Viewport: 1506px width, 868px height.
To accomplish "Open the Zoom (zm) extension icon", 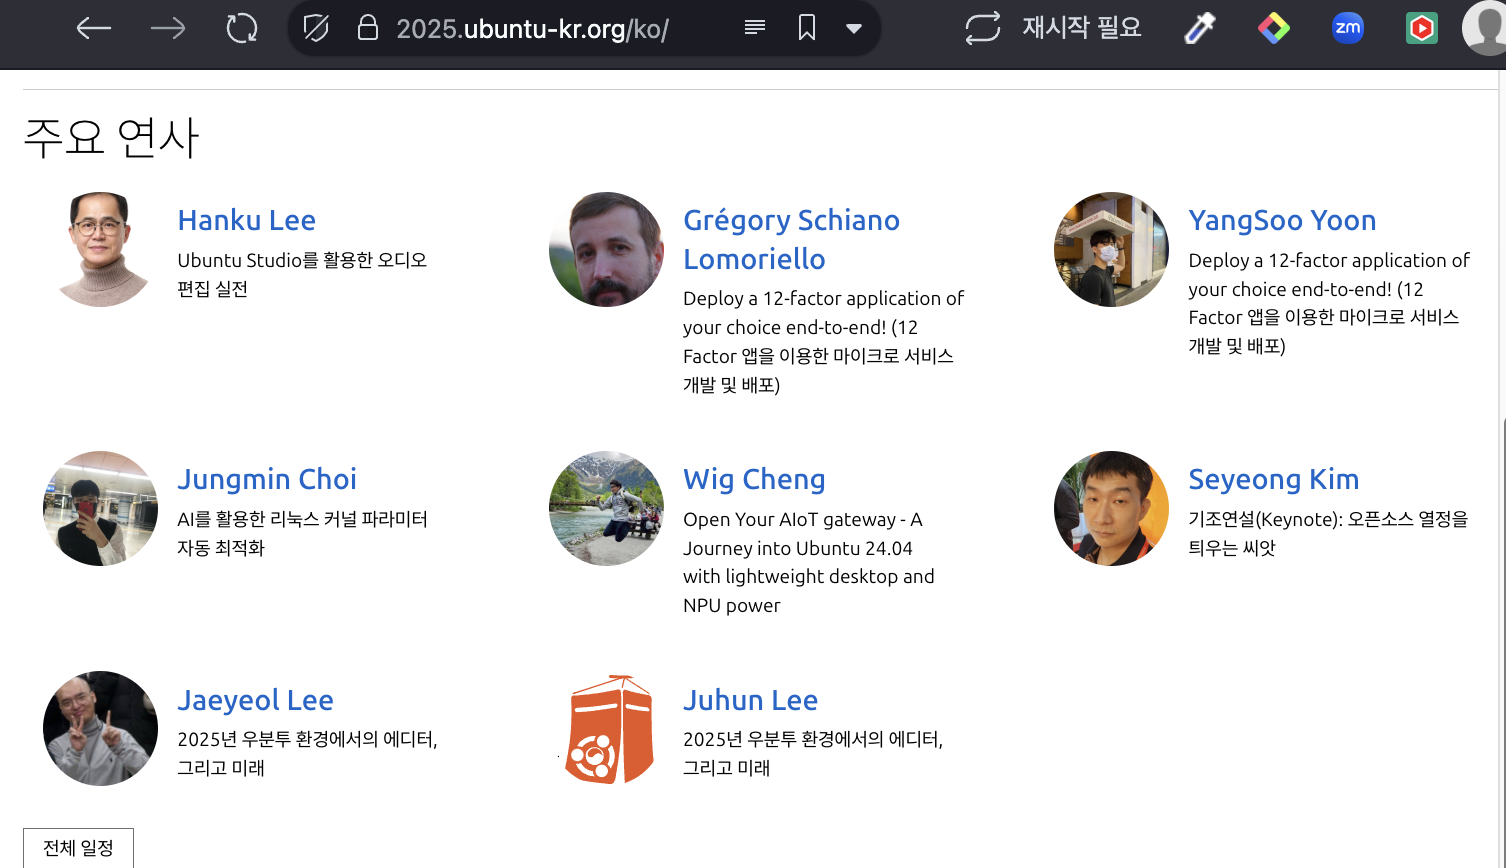I will coord(1348,28).
